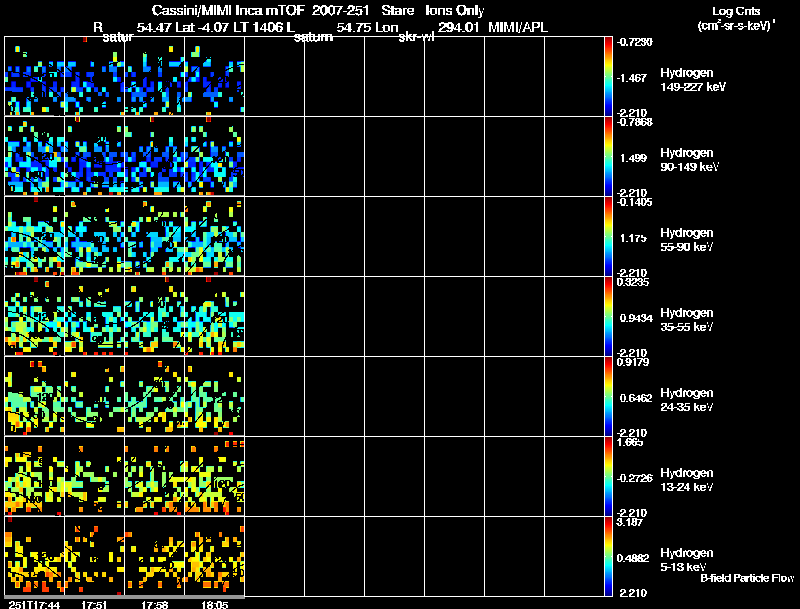Click the colorbar midpoint value '-1.467'

(632, 78)
